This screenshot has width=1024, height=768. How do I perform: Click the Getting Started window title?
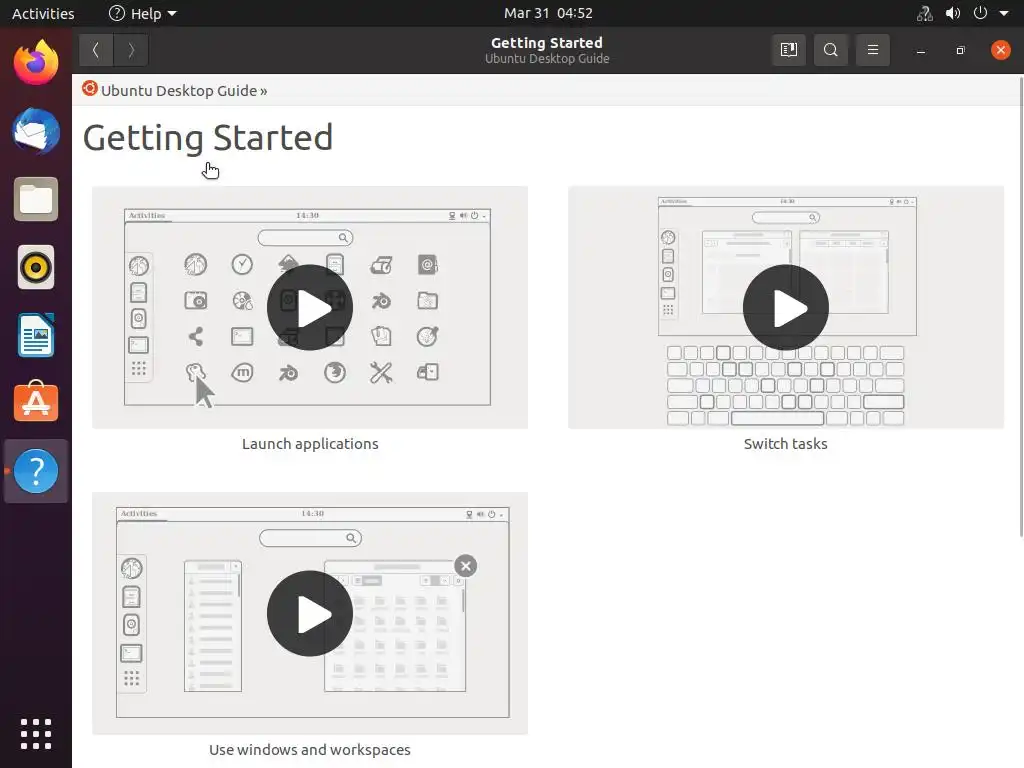click(547, 43)
